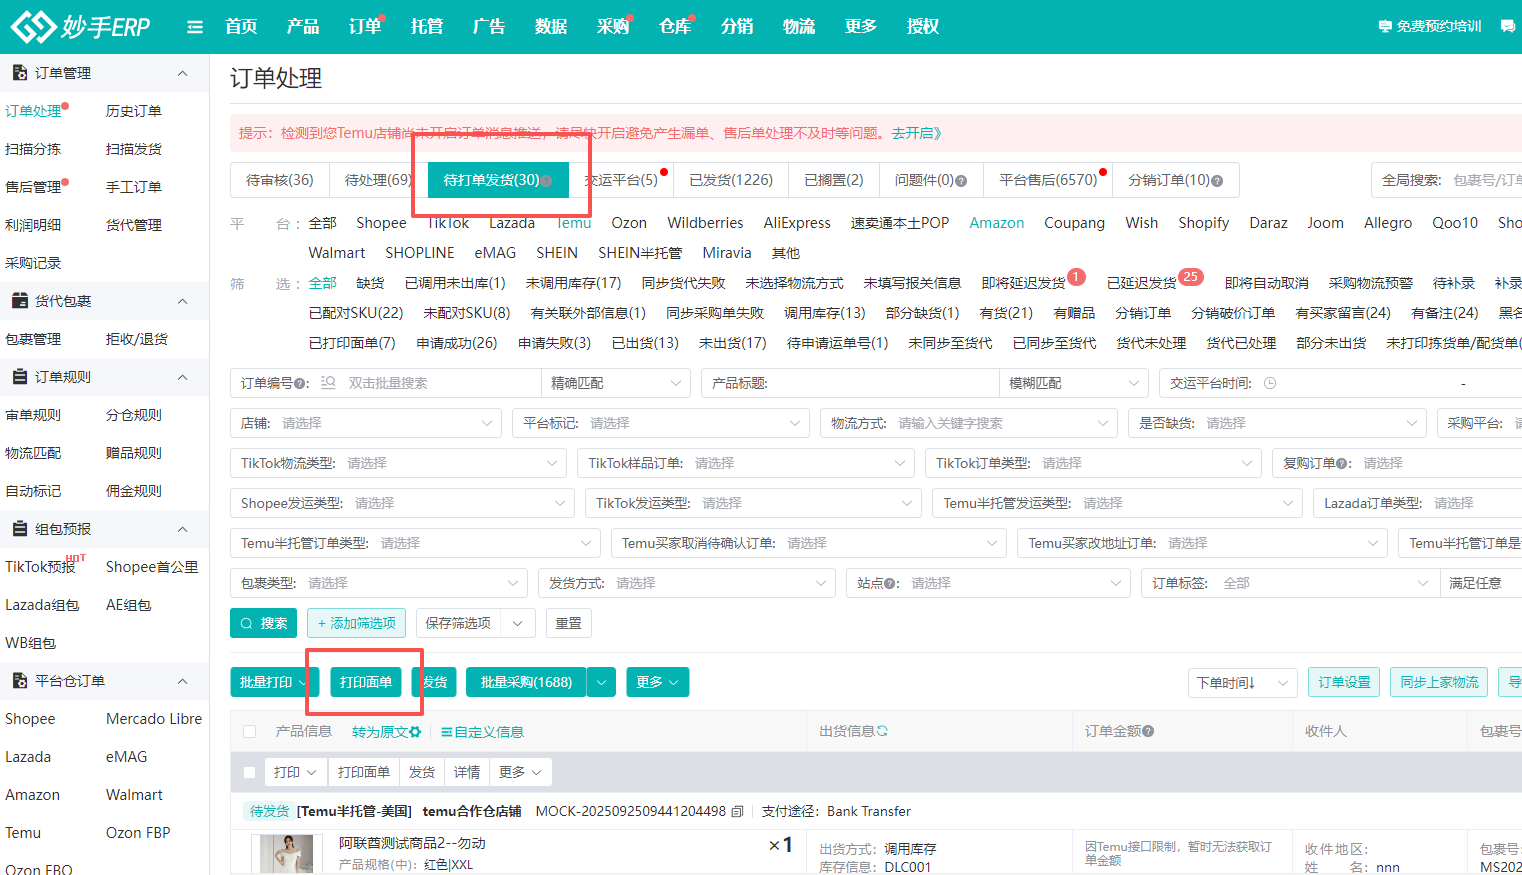Switch to the 已搁置(2) tab

(834, 180)
